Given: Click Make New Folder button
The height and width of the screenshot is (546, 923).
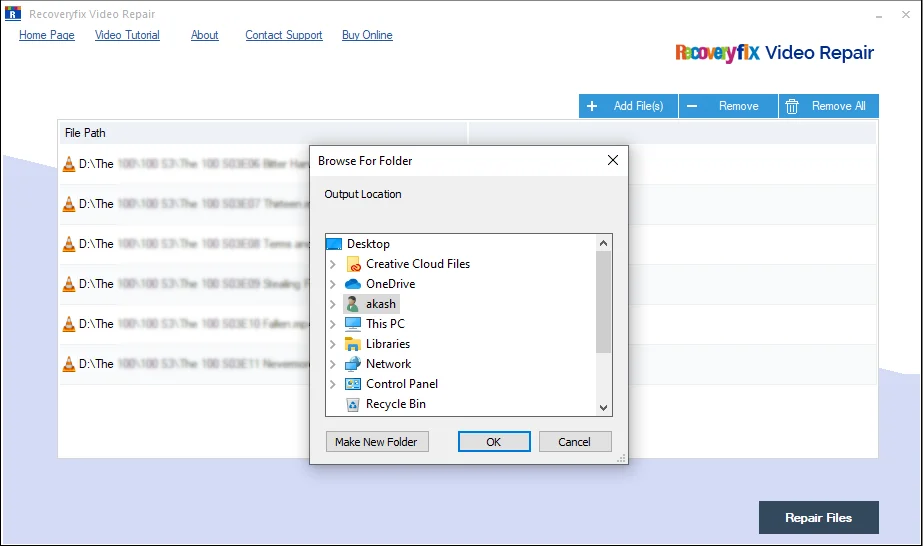Looking at the screenshot, I should coord(376,442).
